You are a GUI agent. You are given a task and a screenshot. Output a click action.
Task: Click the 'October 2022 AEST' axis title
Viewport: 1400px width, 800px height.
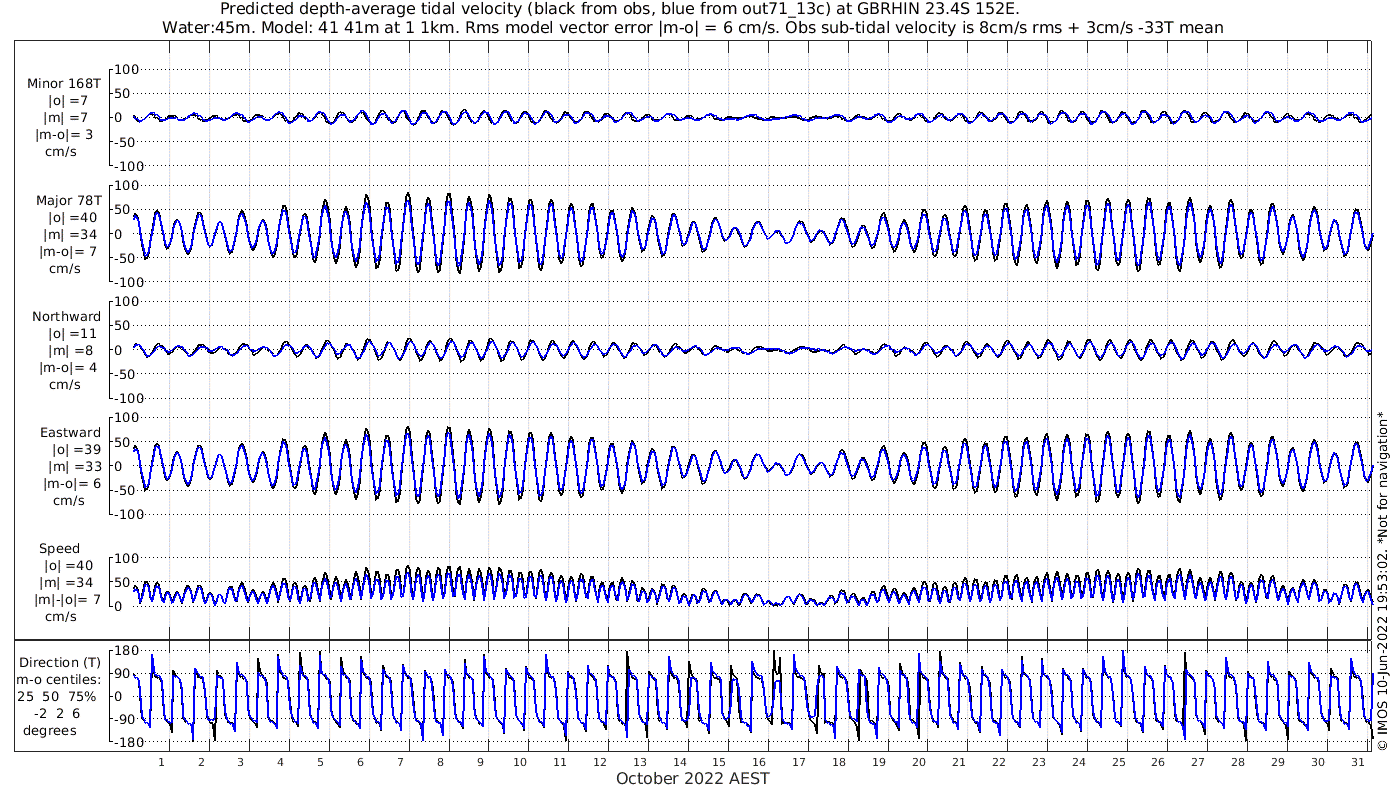click(x=692, y=779)
